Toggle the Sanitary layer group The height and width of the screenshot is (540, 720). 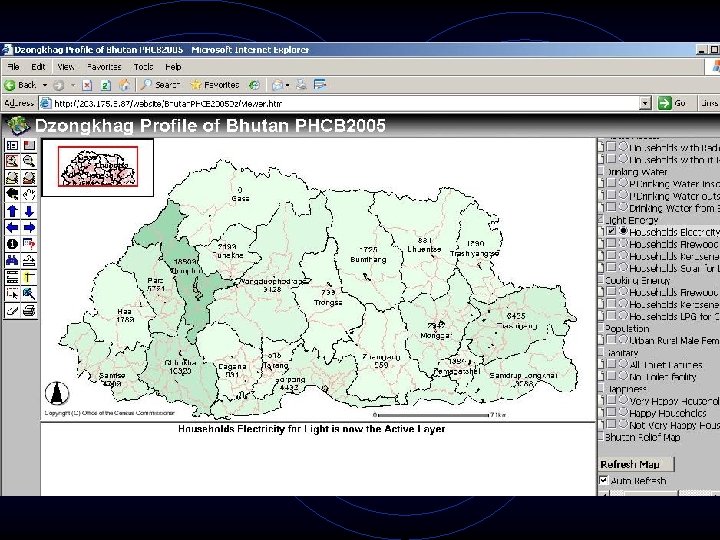pyautogui.click(x=601, y=352)
